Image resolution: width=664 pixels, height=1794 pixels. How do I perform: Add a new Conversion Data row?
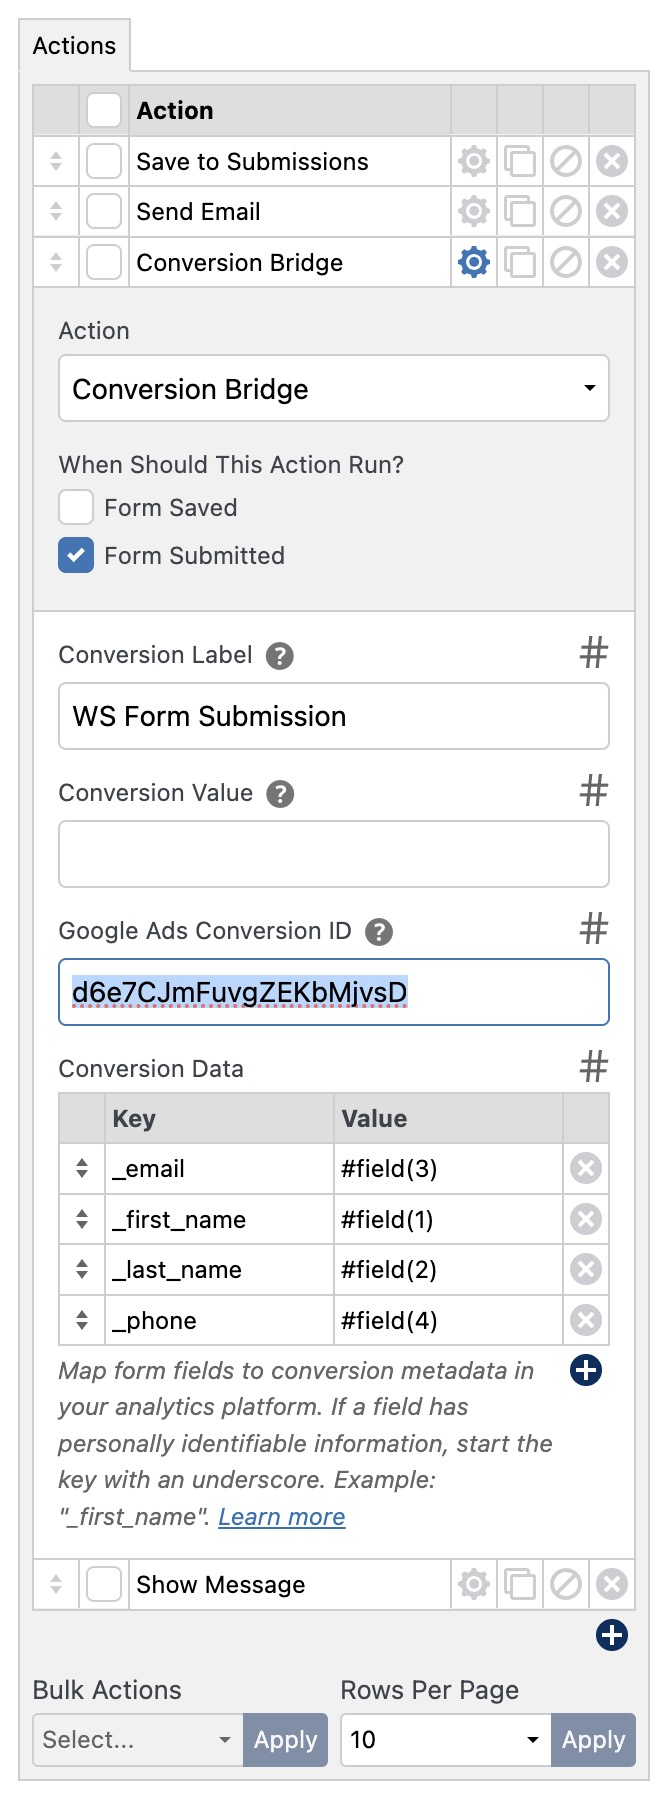pos(585,1370)
